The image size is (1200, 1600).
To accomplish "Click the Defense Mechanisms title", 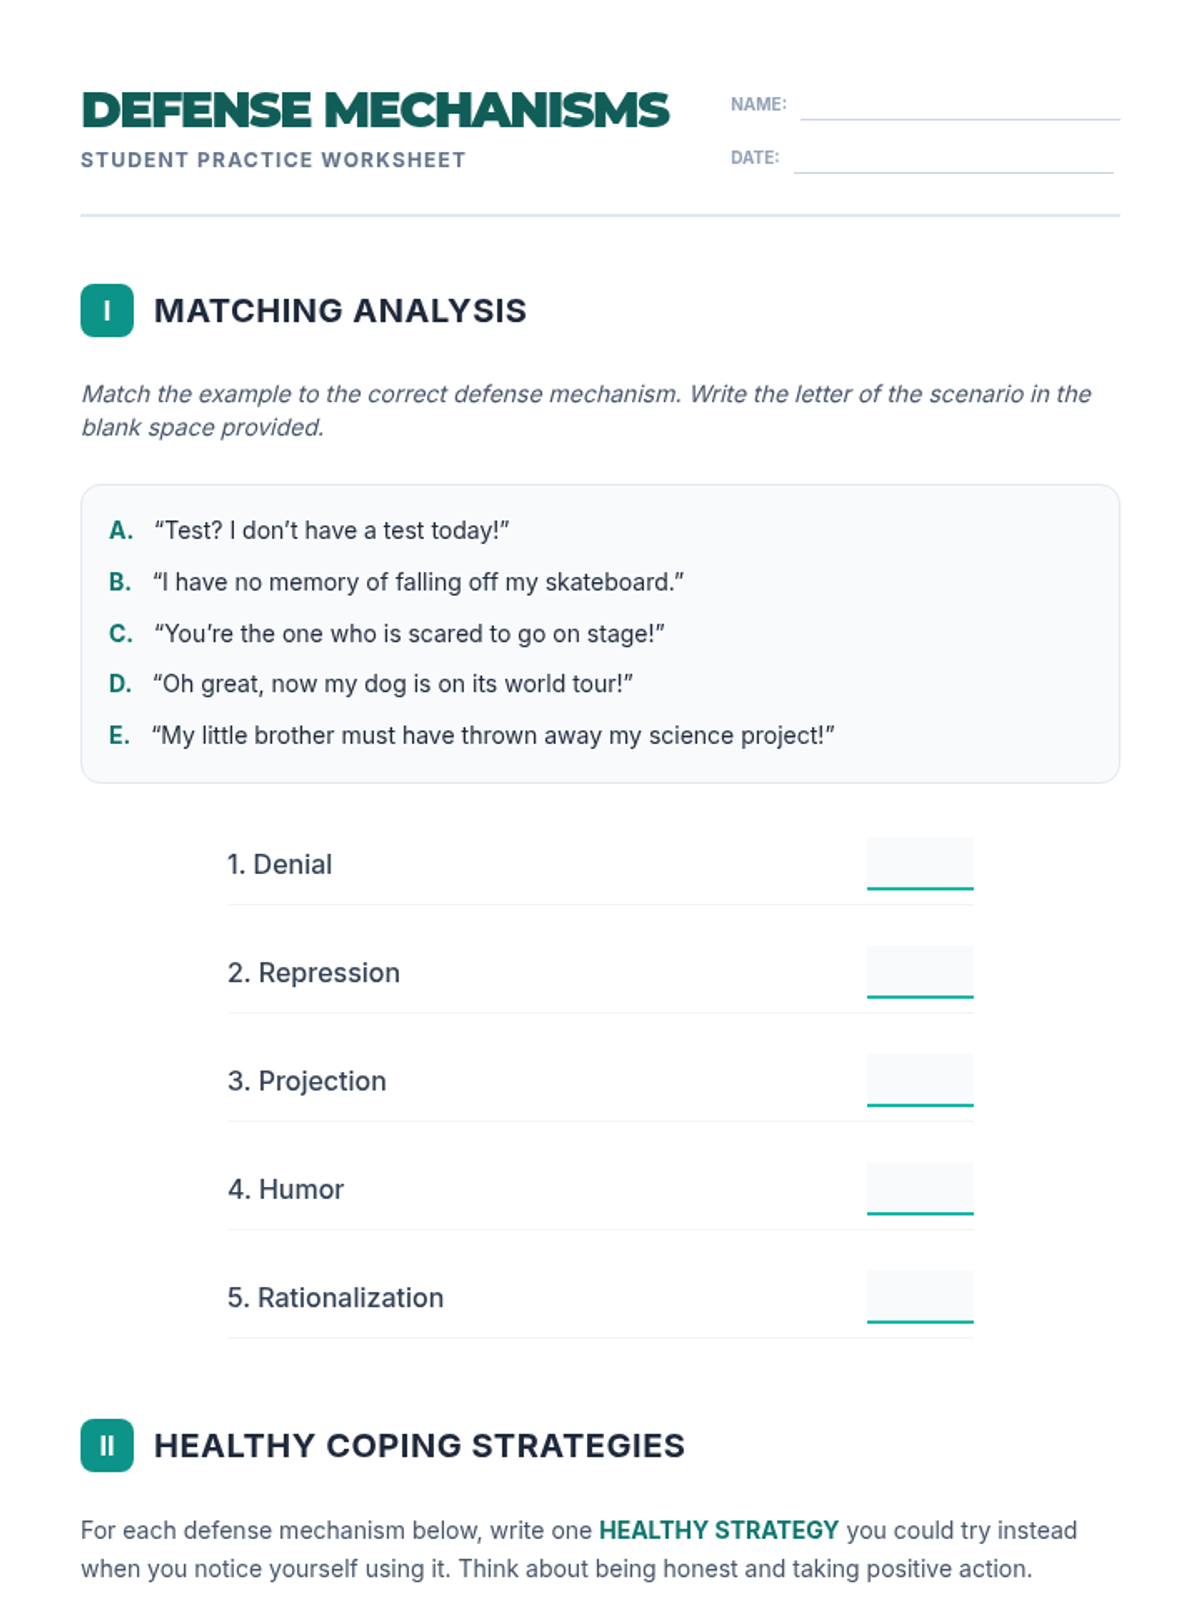I will [375, 110].
